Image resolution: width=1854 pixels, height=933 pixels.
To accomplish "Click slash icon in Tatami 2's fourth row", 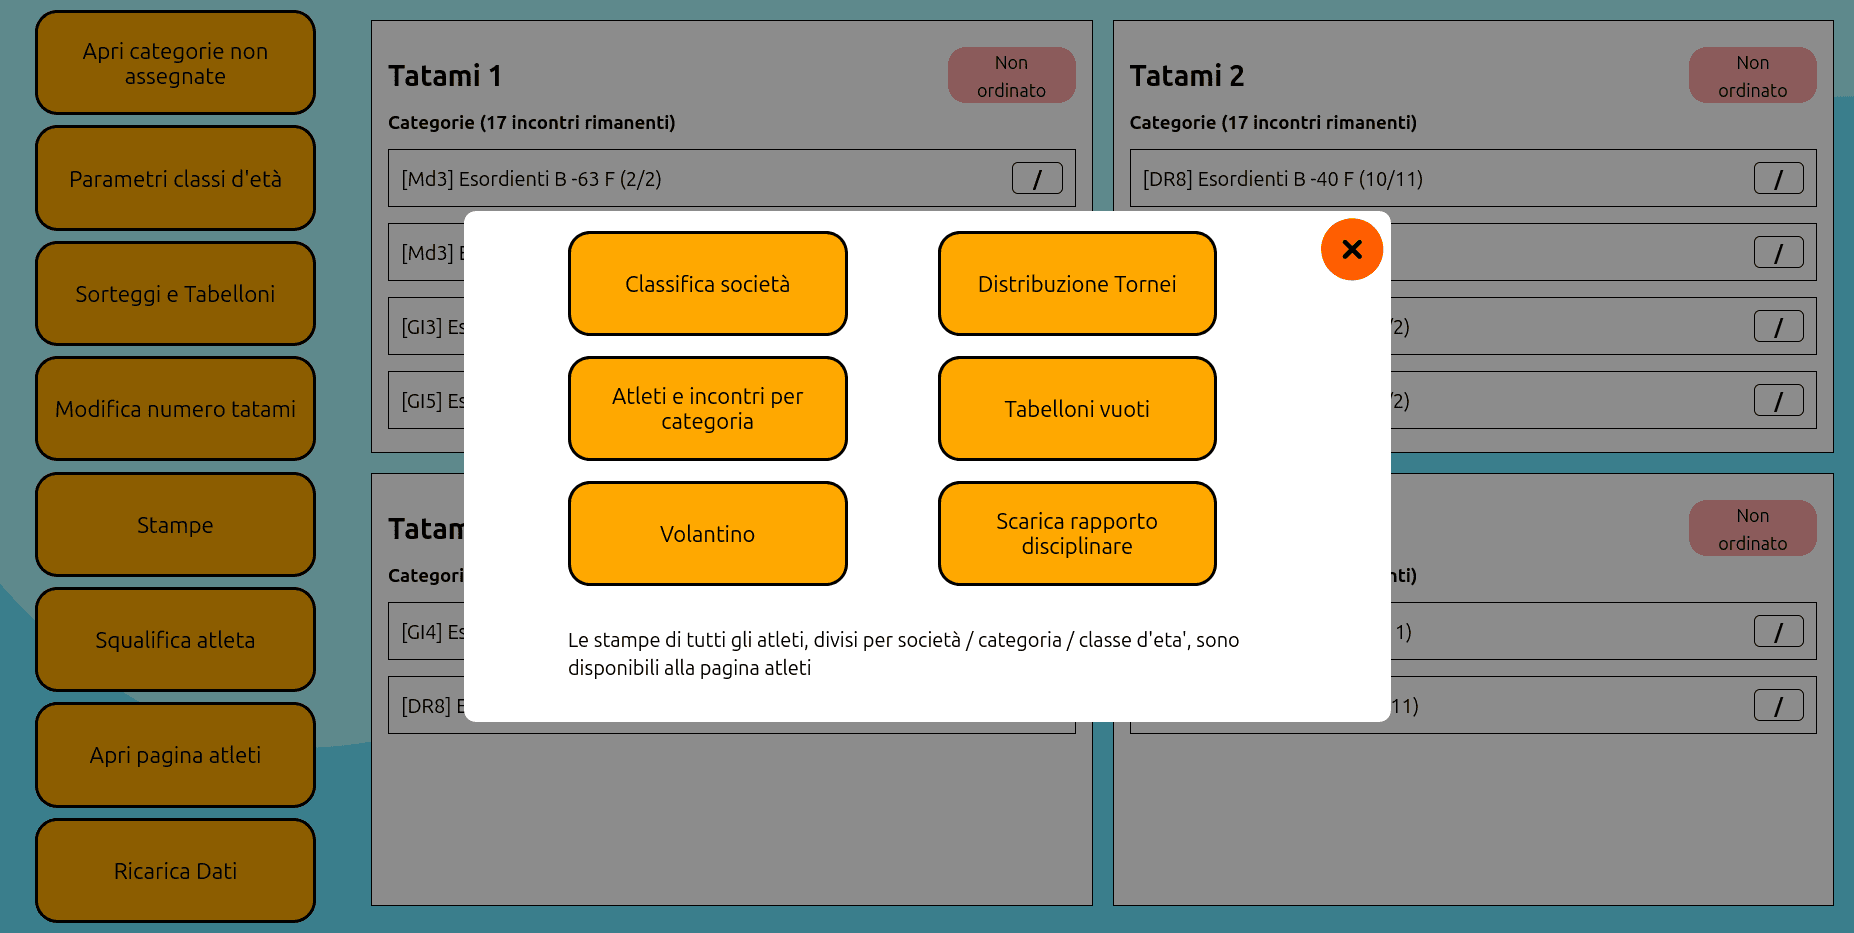I will point(1777,401).
